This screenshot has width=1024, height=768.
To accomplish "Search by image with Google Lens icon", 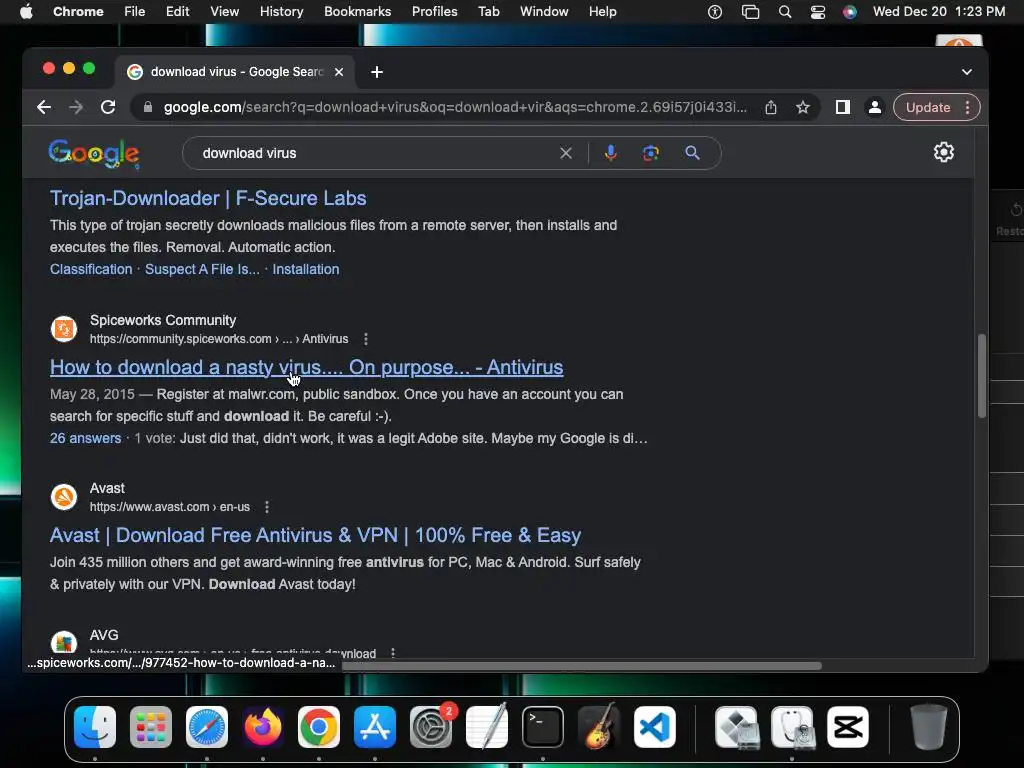I will pyautogui.click(x=650, y=153).
